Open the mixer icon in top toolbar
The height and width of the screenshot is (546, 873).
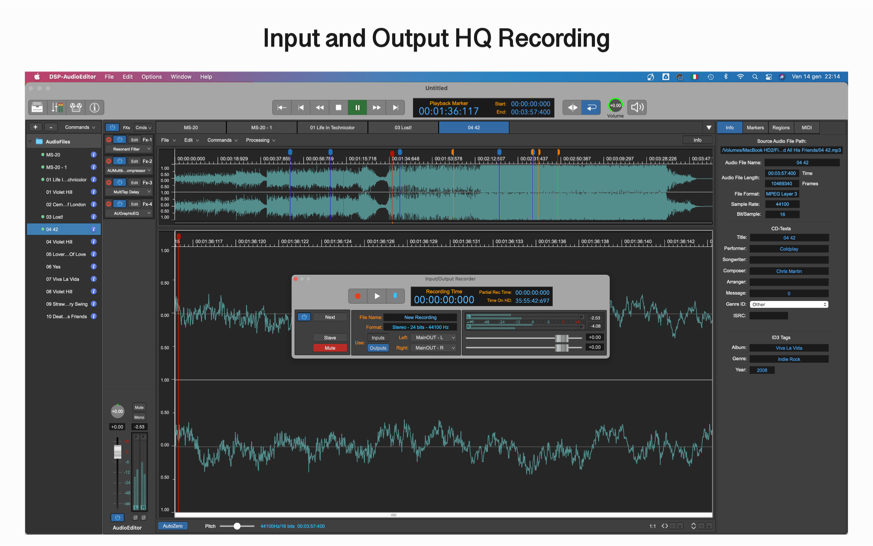(x=56, y=107)
